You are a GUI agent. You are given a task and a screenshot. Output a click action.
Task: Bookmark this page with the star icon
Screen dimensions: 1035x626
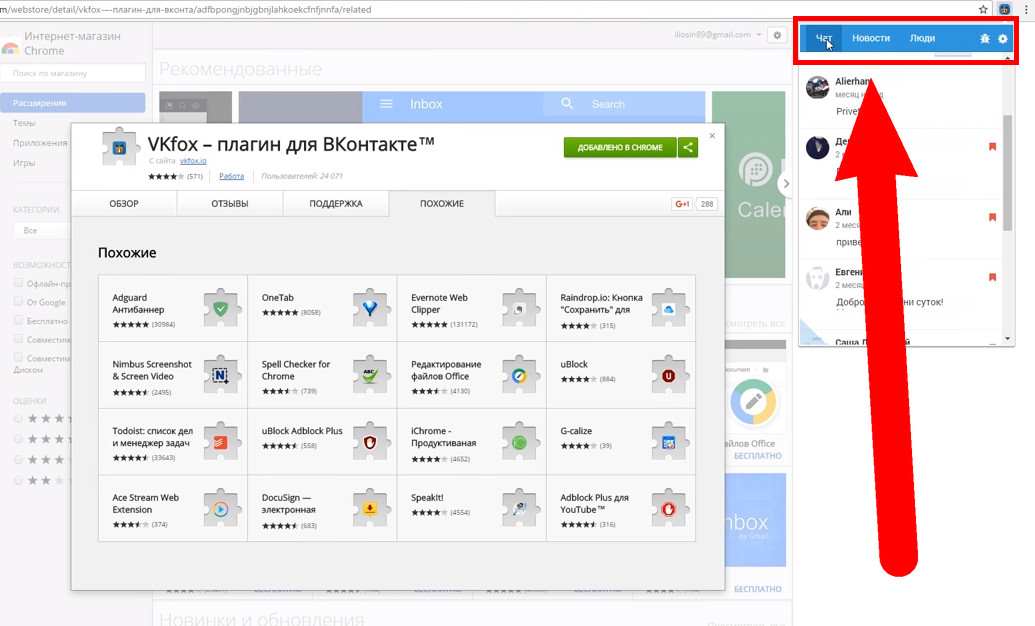tap(983, 8)
